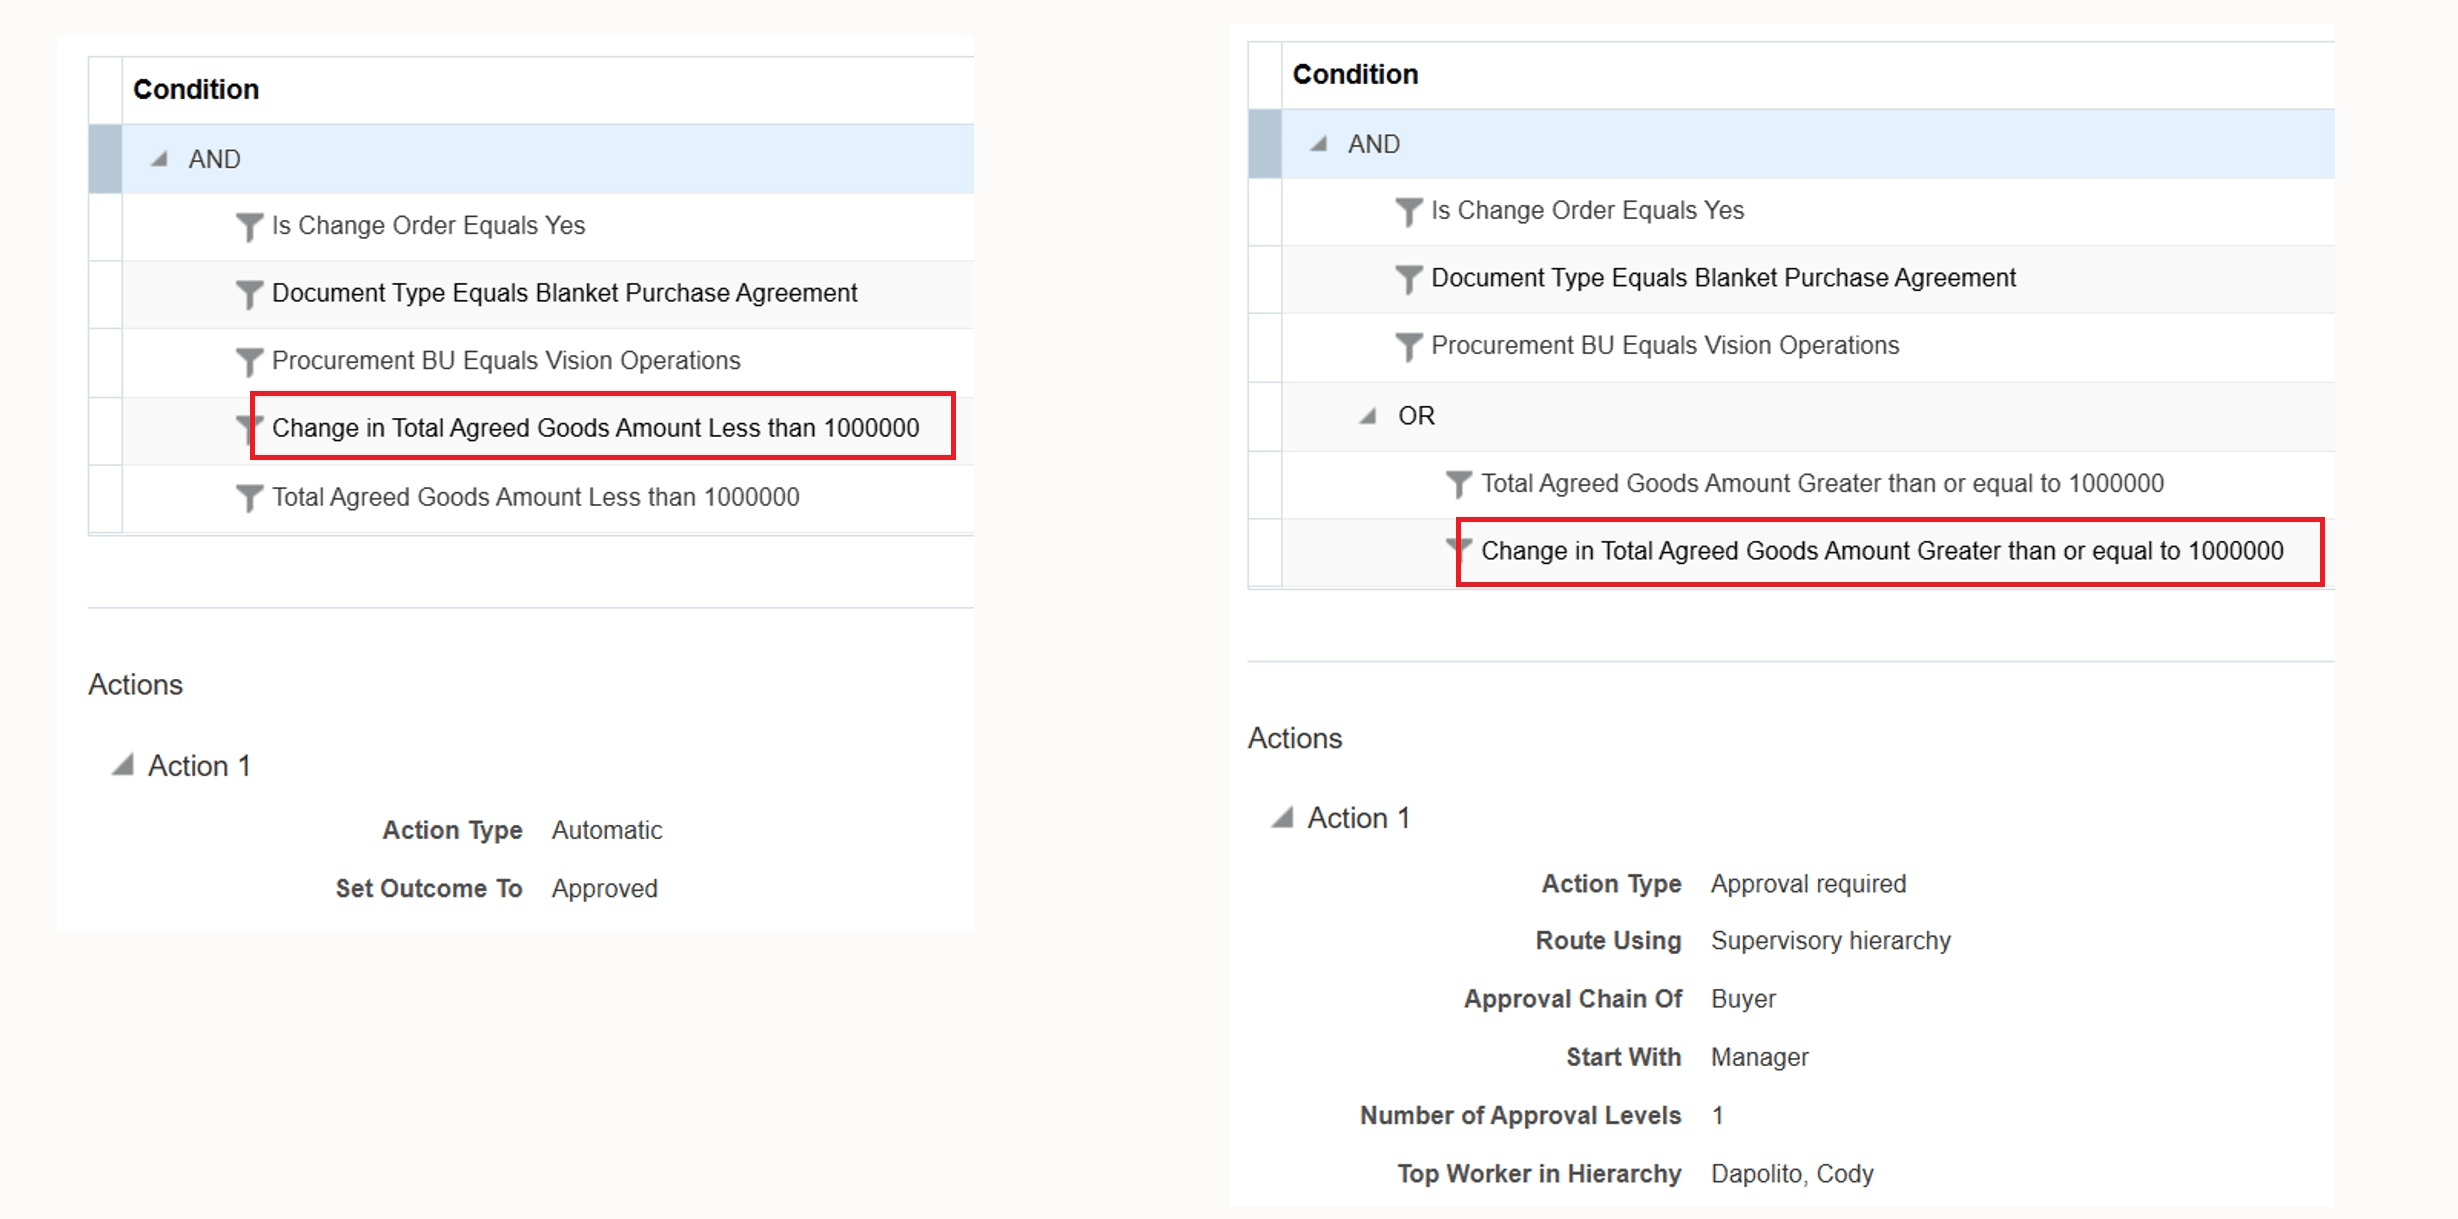
Task: Click the Dapolito, Cody hierarchy worker link
Action: tap(1793, 1173)
